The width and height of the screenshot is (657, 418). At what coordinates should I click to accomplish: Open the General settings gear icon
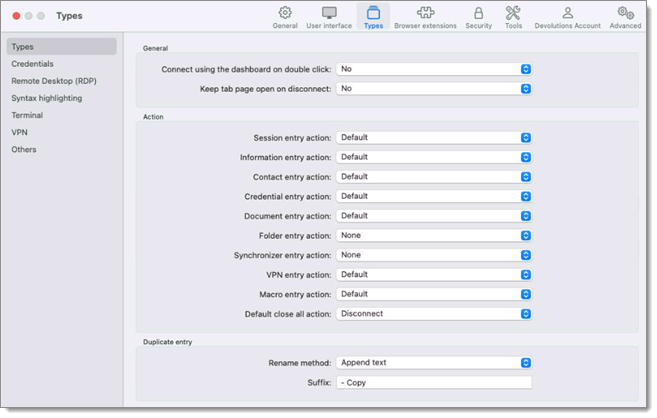(285, 13)
